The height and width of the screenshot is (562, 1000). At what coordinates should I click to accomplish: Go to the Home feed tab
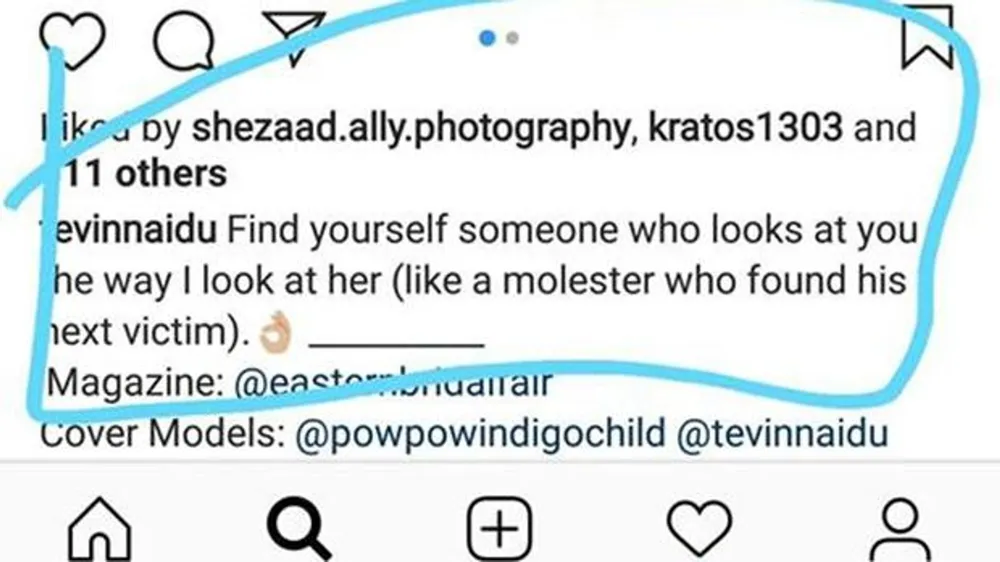point(98,525)
